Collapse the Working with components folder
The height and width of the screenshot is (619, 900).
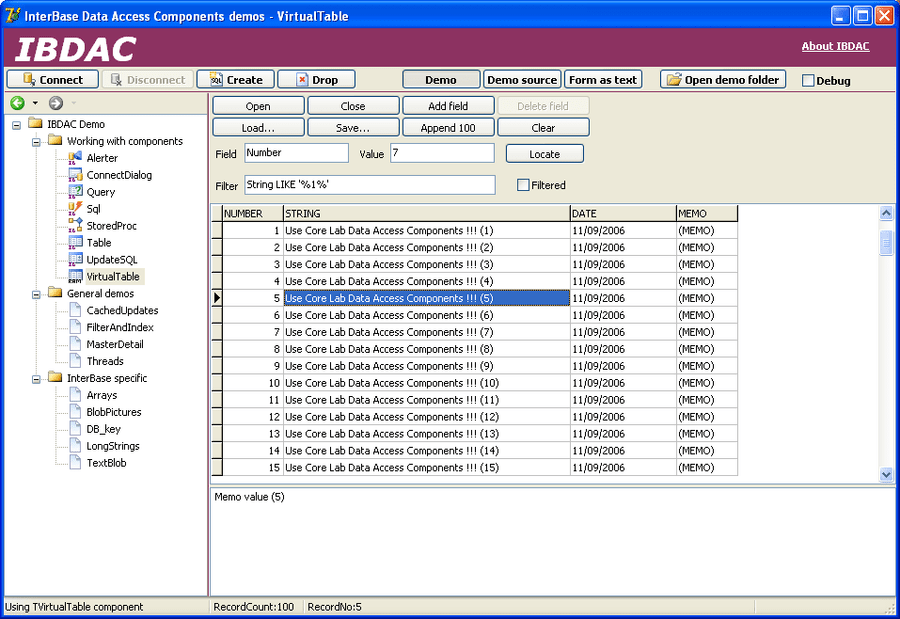pos(36,141)
